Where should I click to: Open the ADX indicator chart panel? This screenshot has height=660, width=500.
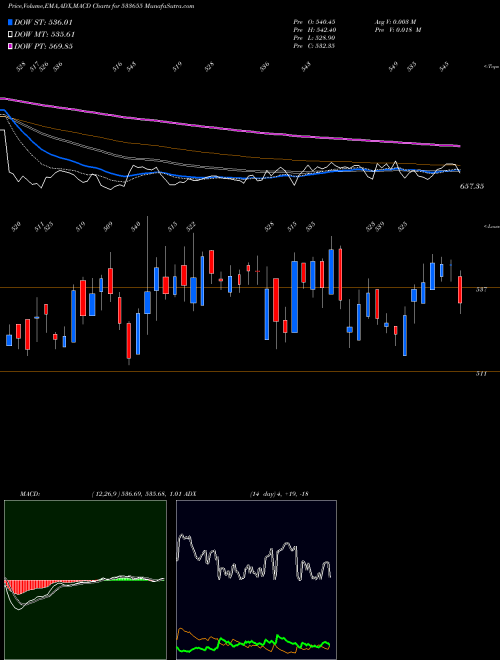(x=256, y=580)
